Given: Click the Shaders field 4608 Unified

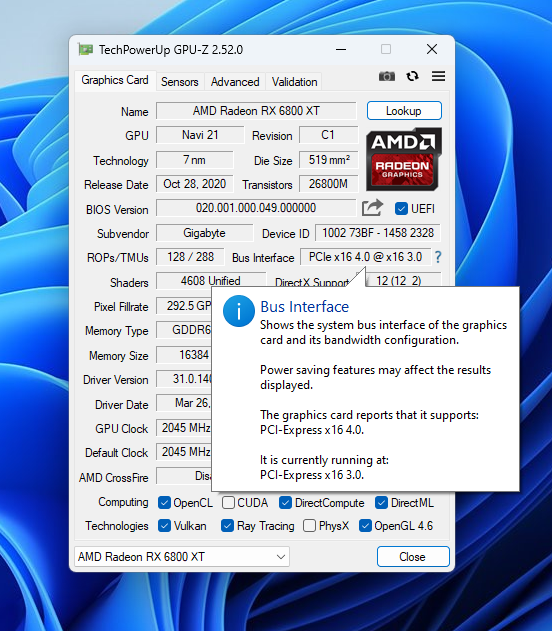Looking at the screenshot, I should 211,280.
